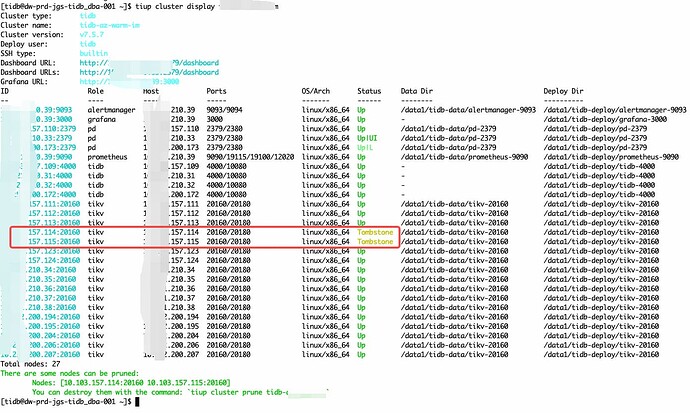This screenshot has width=690, height=413.
Task: Open the 'Dashboard URLs:' link ending in /dashboard
Action: coord(149,72)
